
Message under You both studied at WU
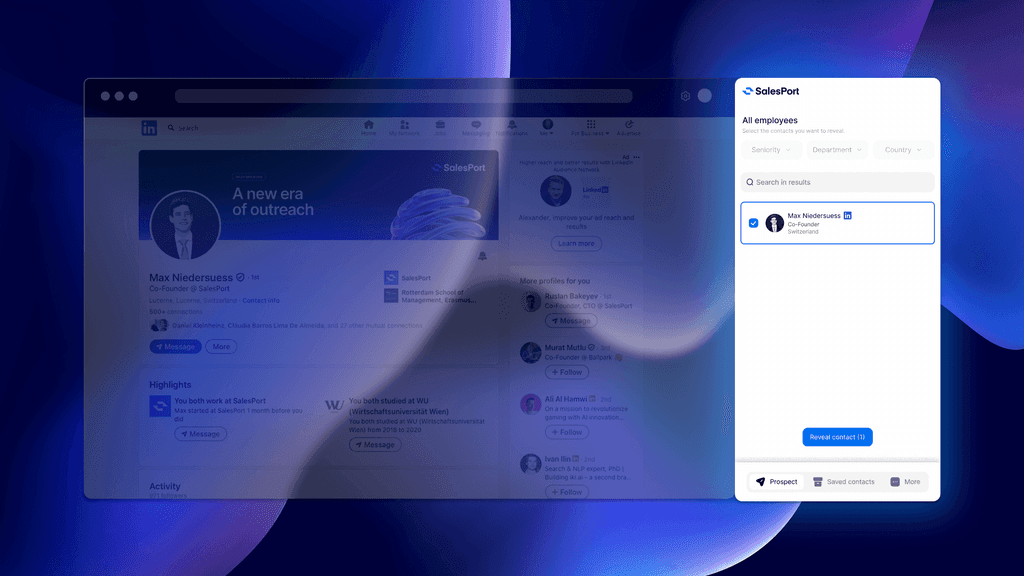[375, 445]
